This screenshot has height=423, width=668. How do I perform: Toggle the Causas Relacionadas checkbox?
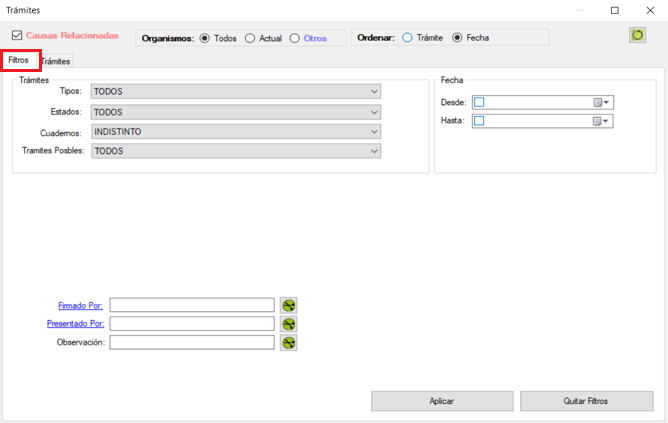[17, 36]
